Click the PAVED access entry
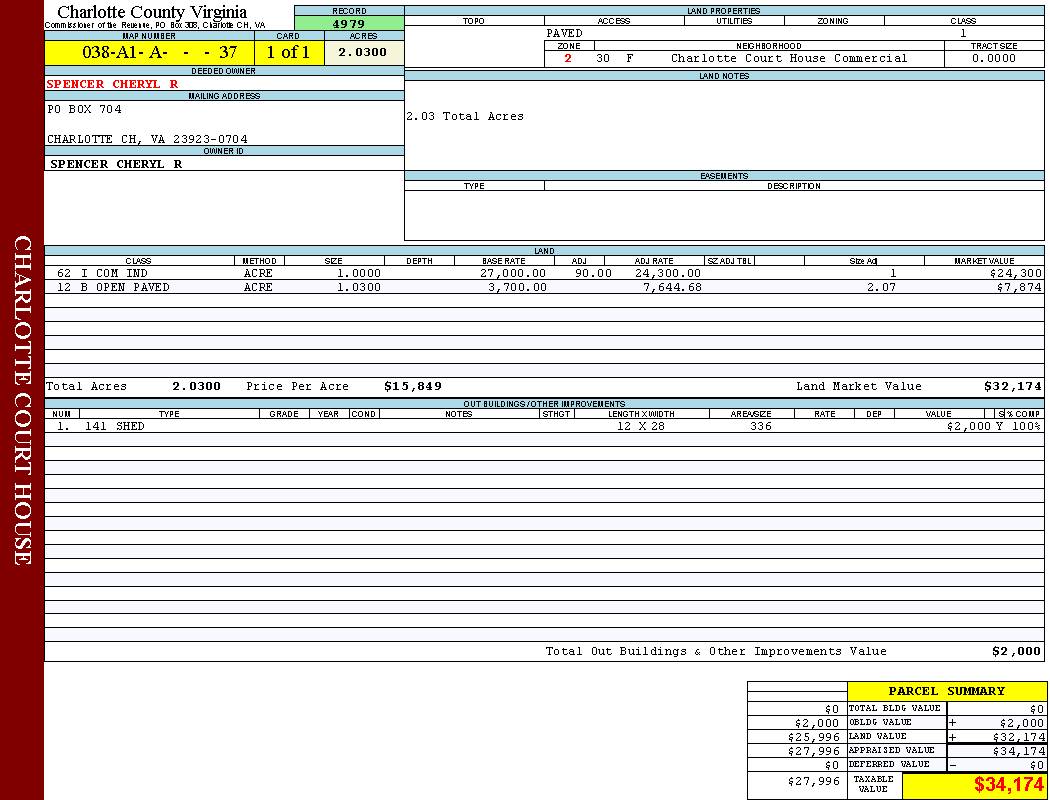 click(565, 33)
